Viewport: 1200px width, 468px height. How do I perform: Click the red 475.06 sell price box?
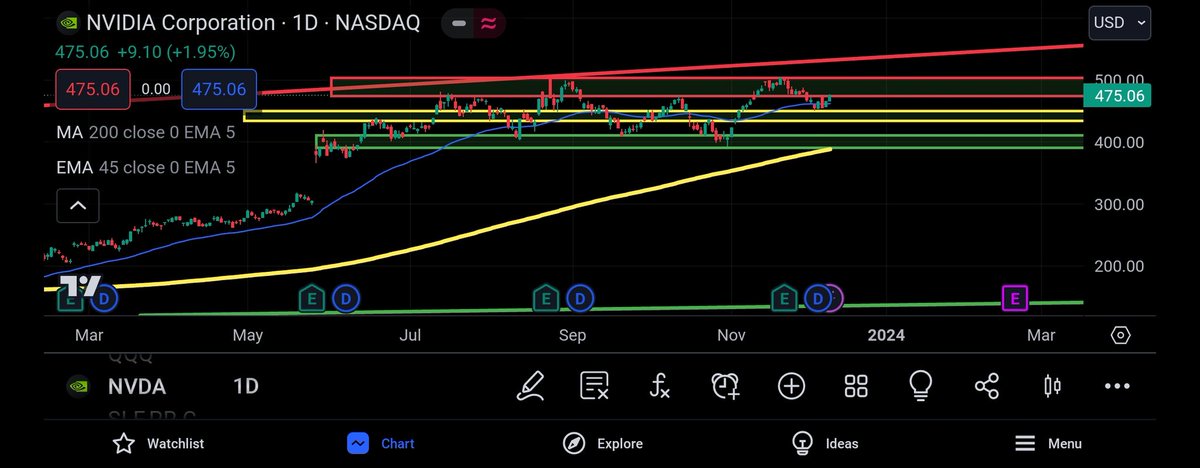pos(93,89)
